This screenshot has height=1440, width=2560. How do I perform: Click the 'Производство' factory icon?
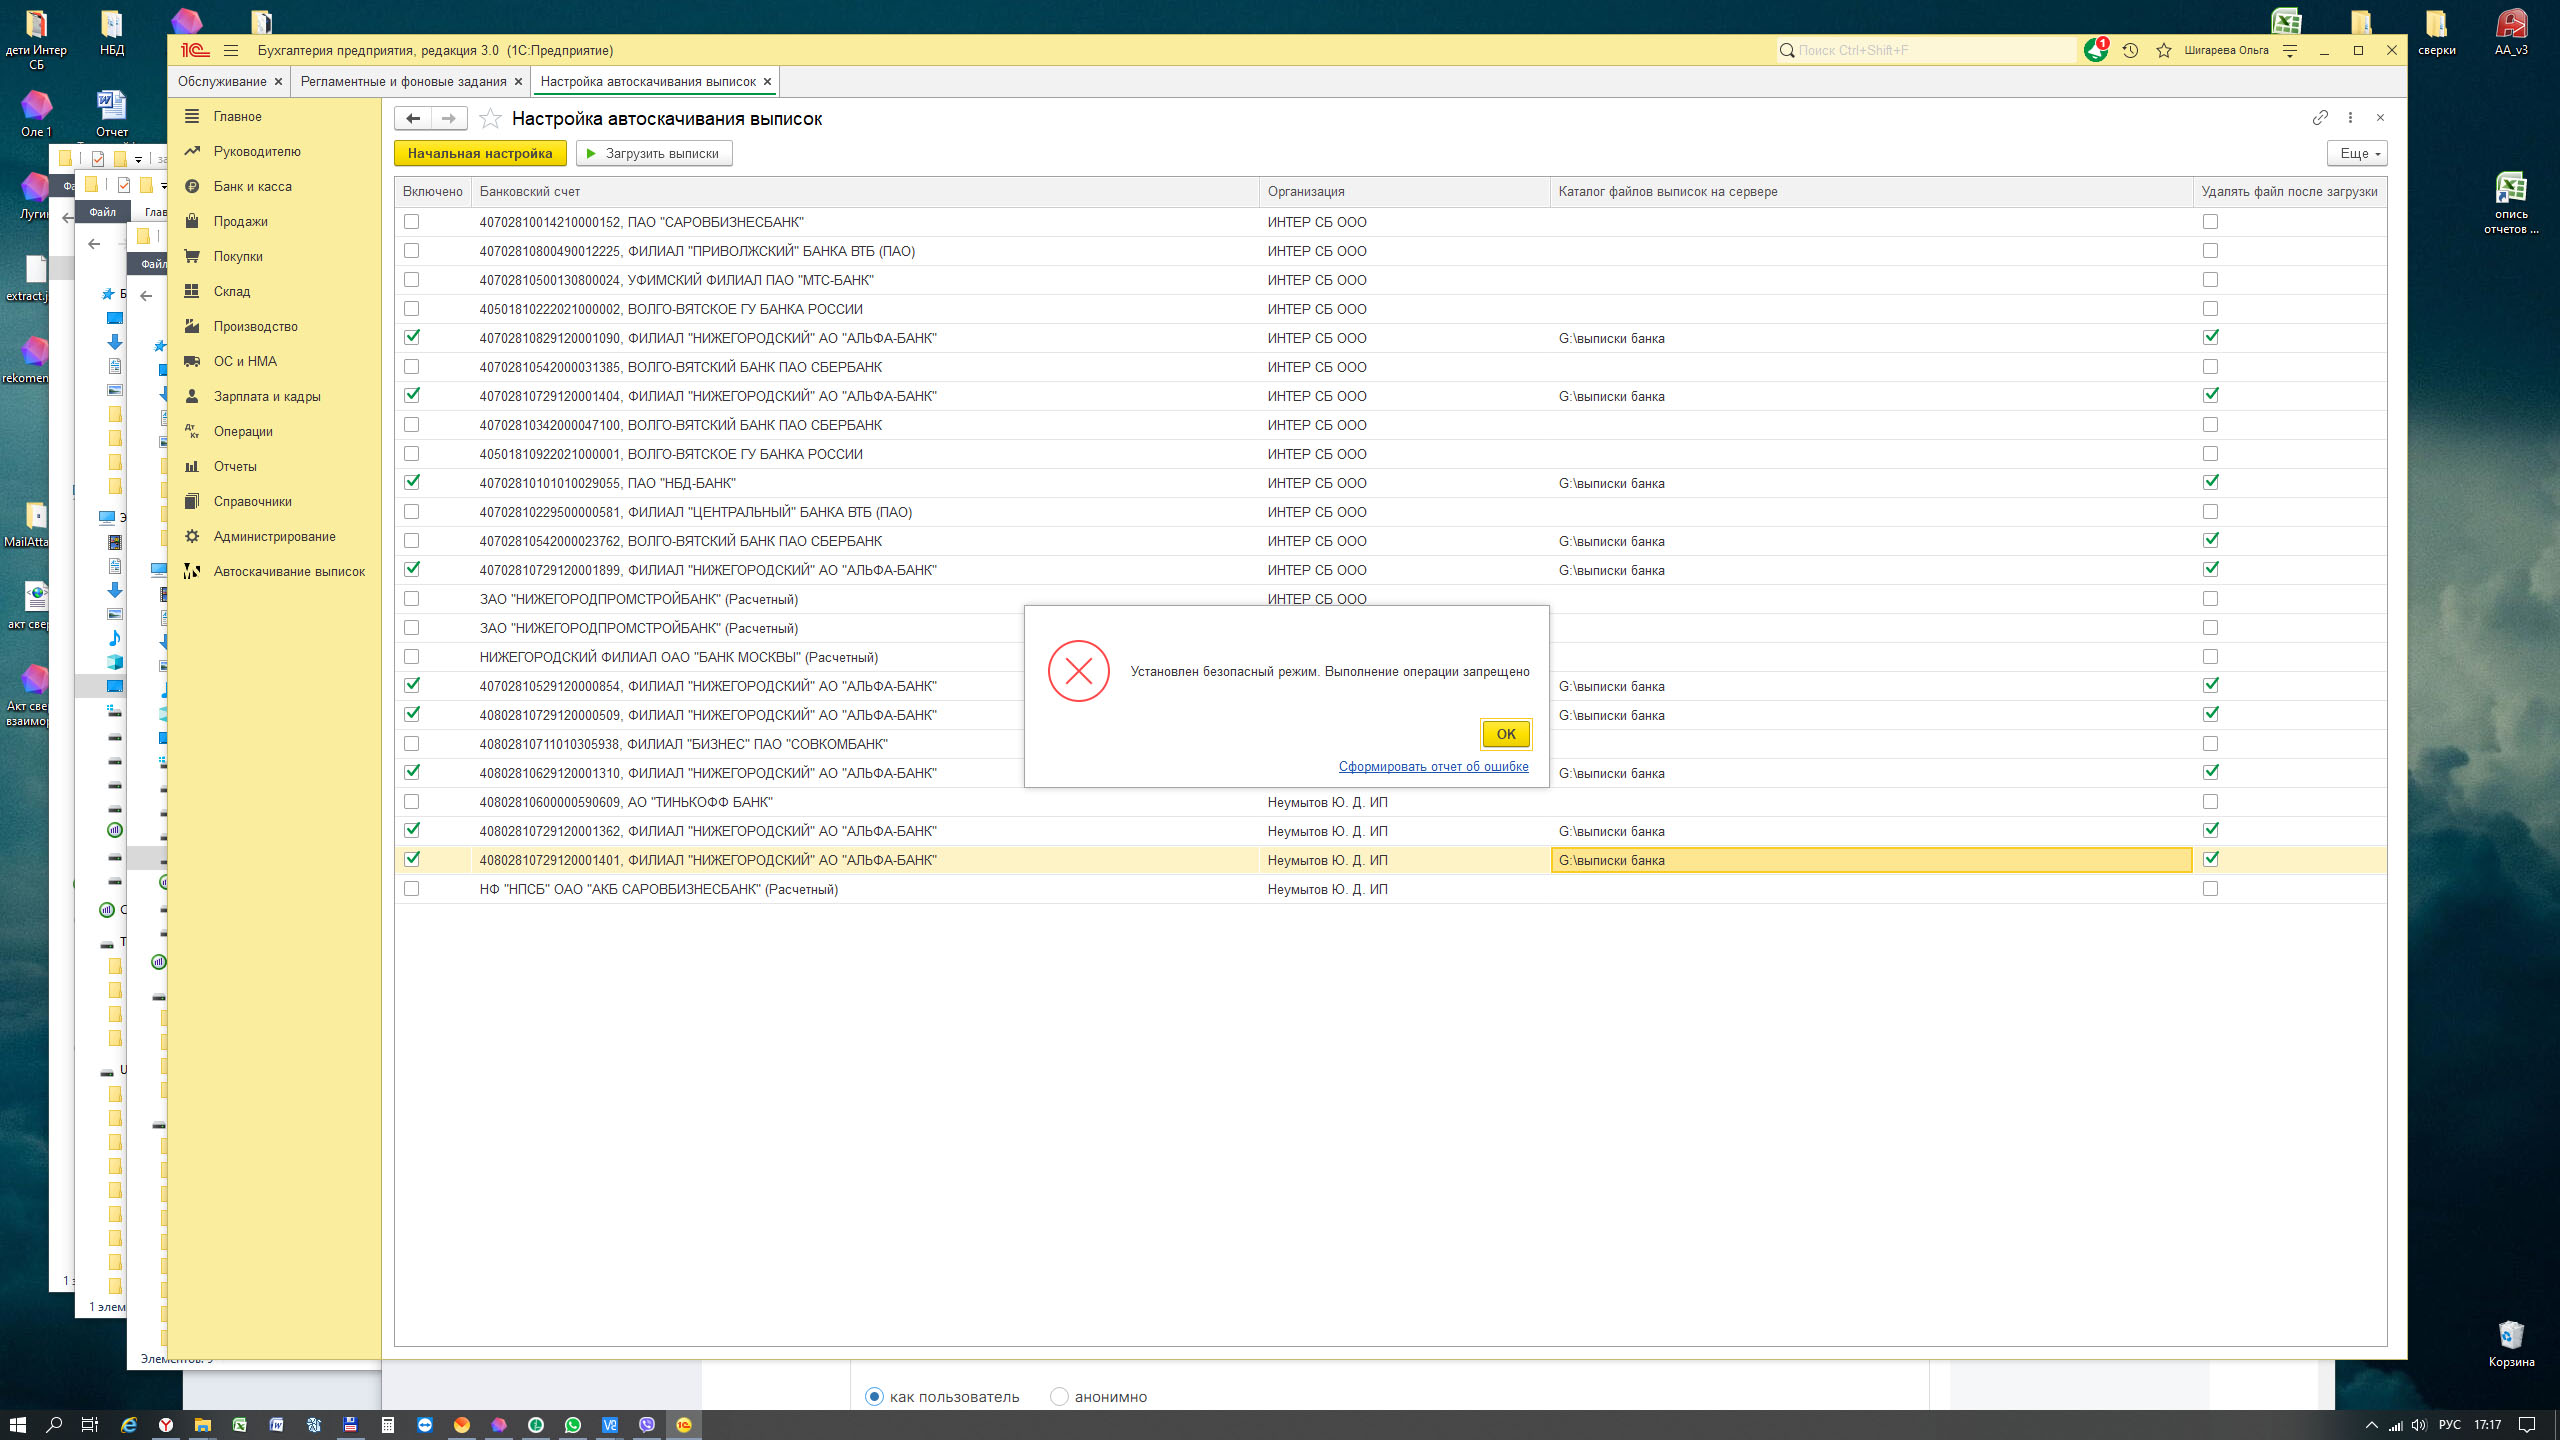coord(192,326)
